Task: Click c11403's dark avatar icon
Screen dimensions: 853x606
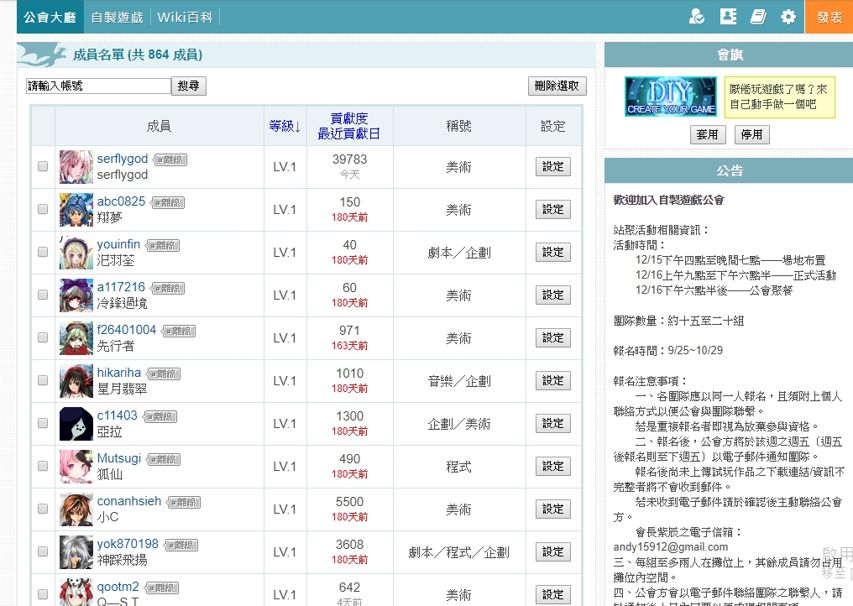Action: [x=76, y=424]
